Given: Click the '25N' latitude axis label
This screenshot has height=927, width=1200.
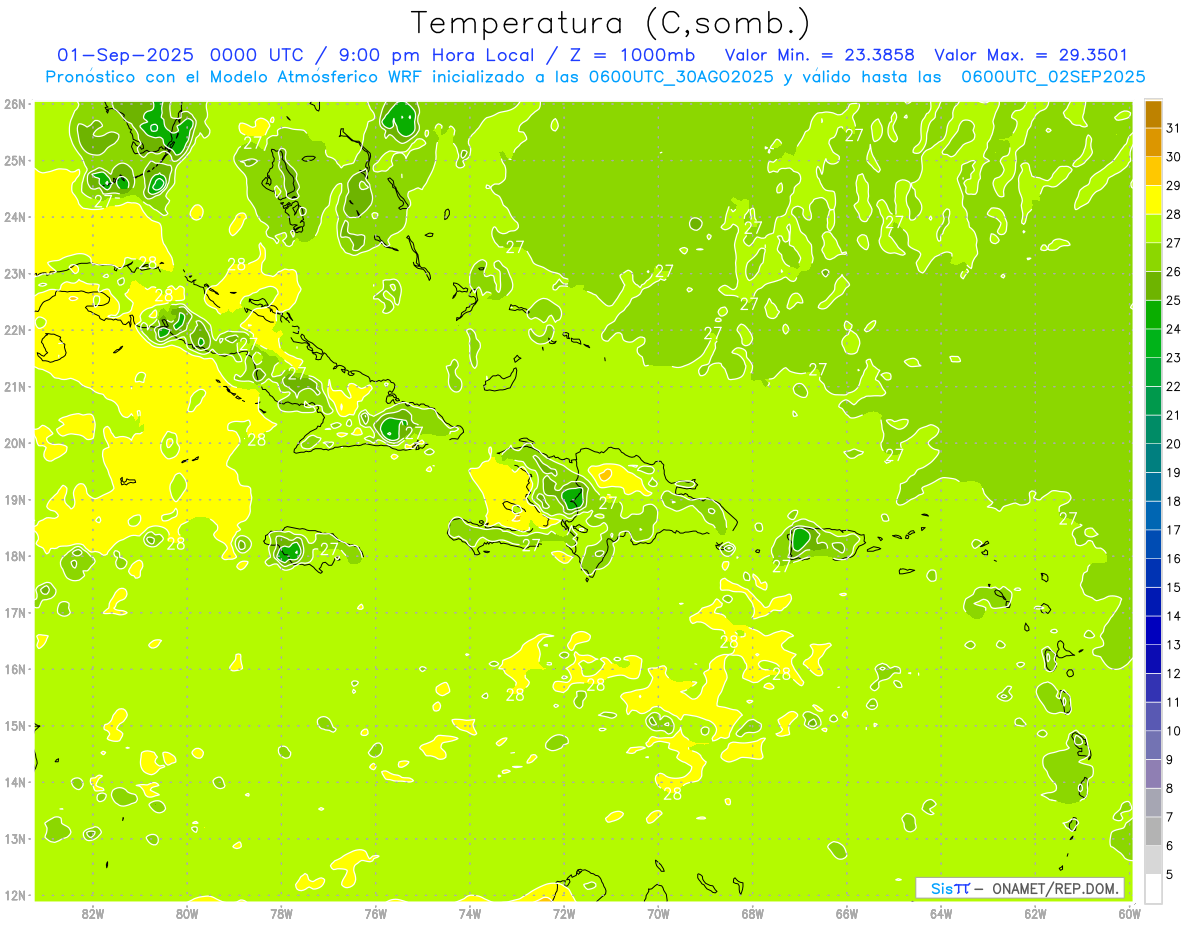Looking at the screenshot, I should (x=14, y=160).
